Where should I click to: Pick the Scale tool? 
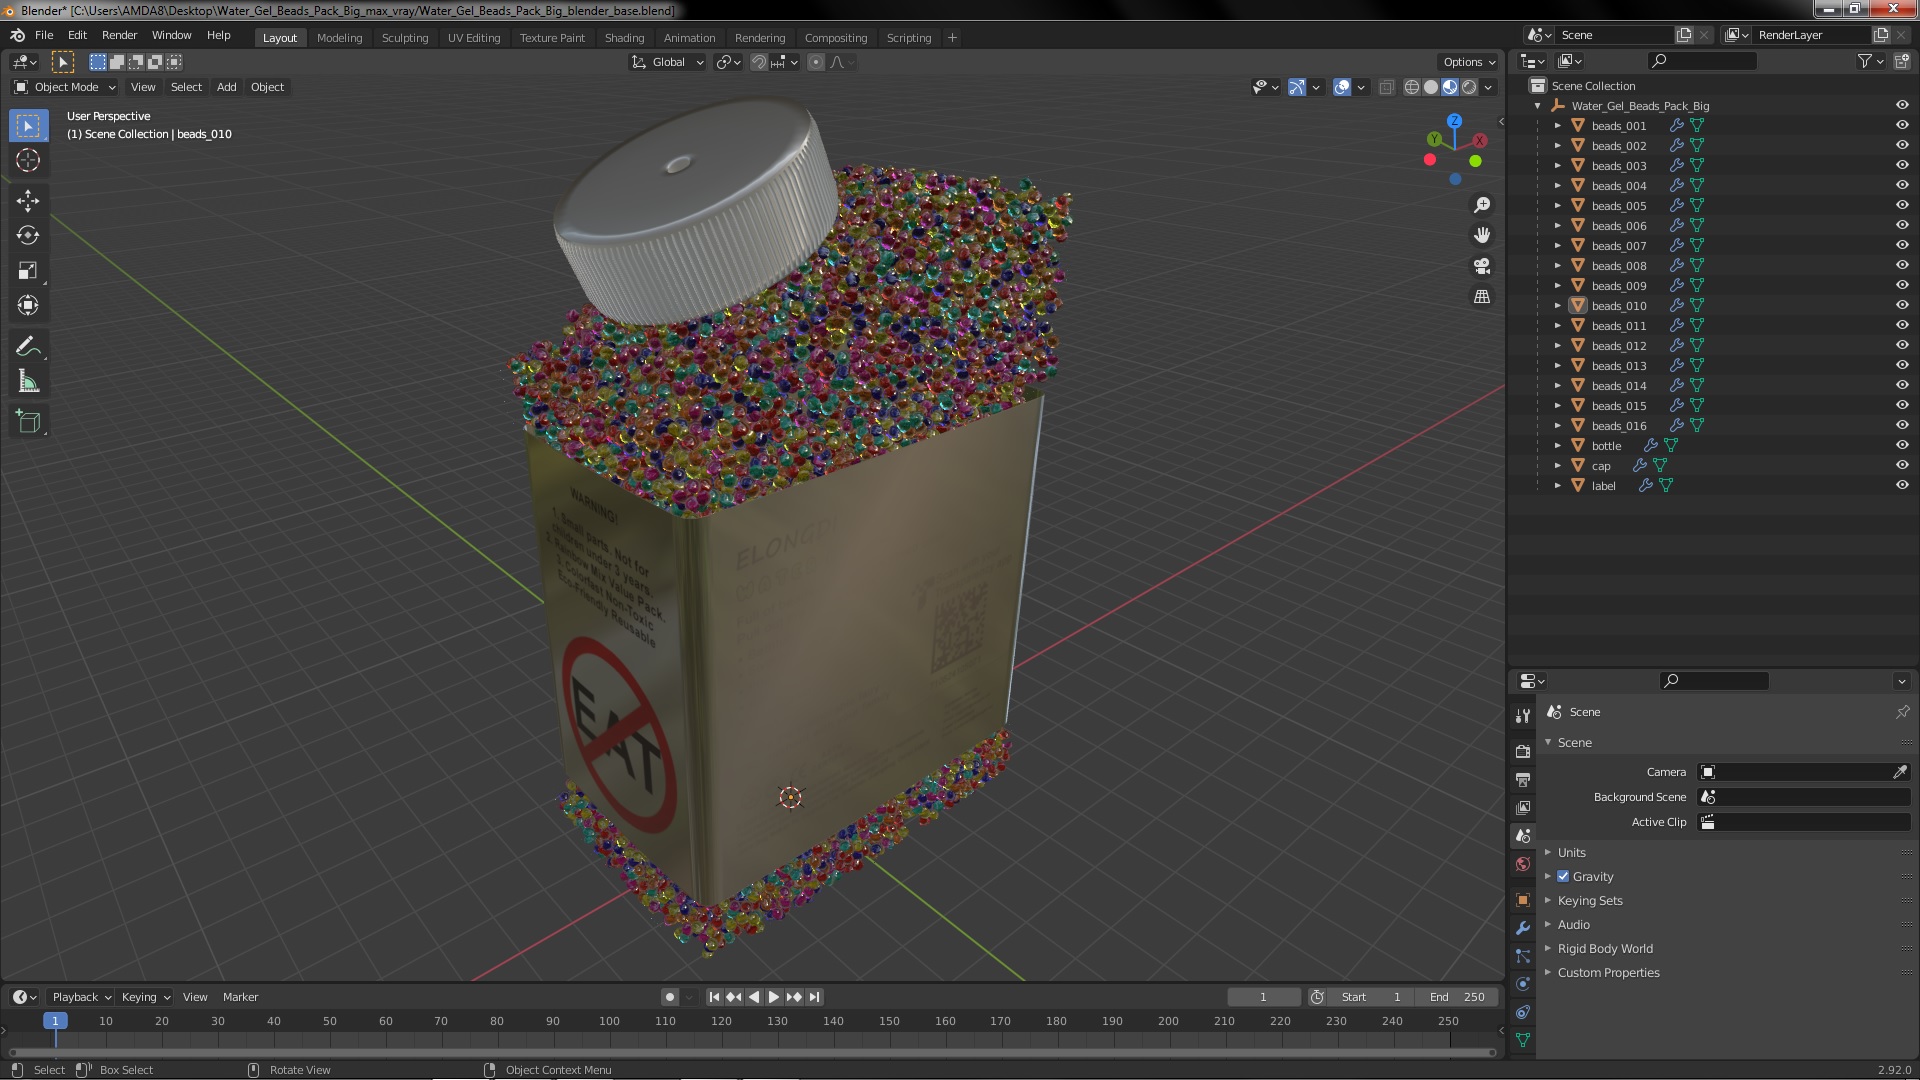click(x=28, y=271)
